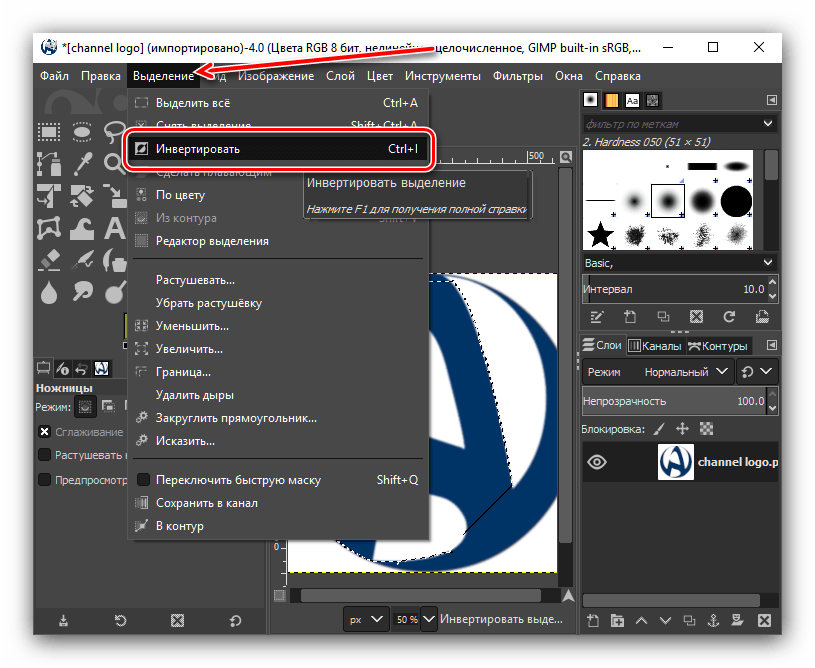Toggle lock alpha channel icon
The width and height of the screenshot is (815, 668).
(706, 429)
